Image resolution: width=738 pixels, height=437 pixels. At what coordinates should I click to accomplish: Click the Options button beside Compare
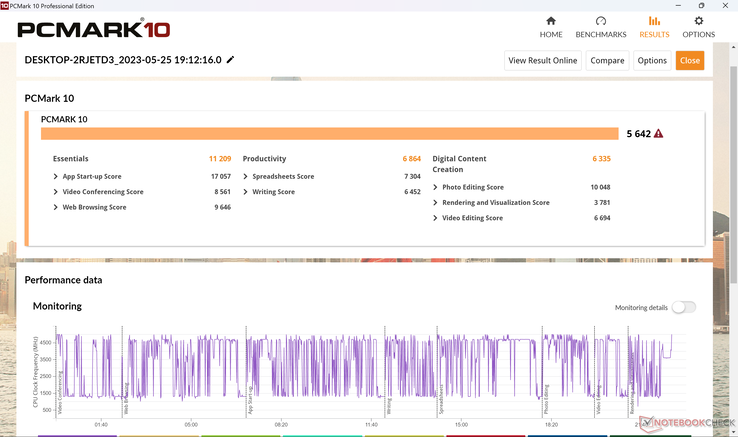tap(652, 60)
